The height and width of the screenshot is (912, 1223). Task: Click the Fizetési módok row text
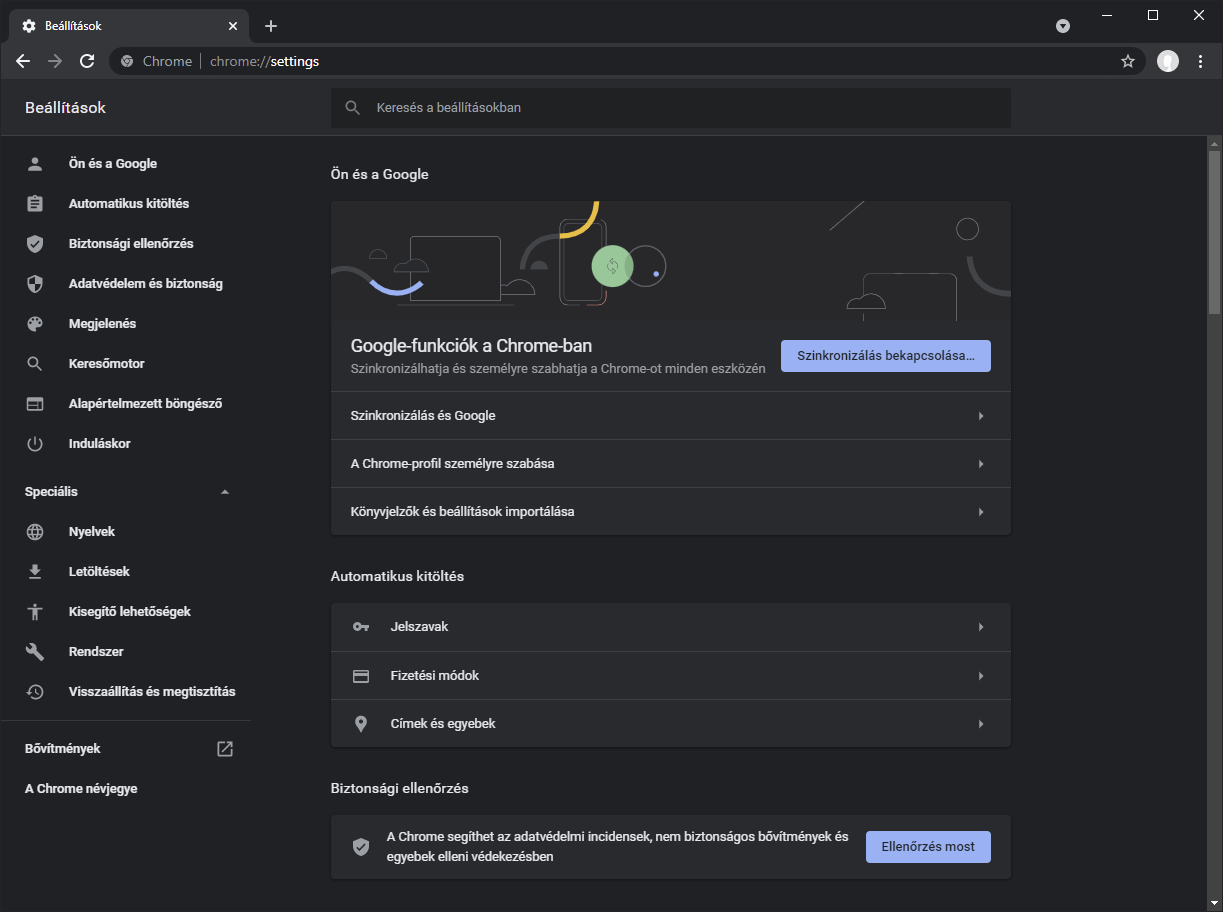tap(435, 676)
